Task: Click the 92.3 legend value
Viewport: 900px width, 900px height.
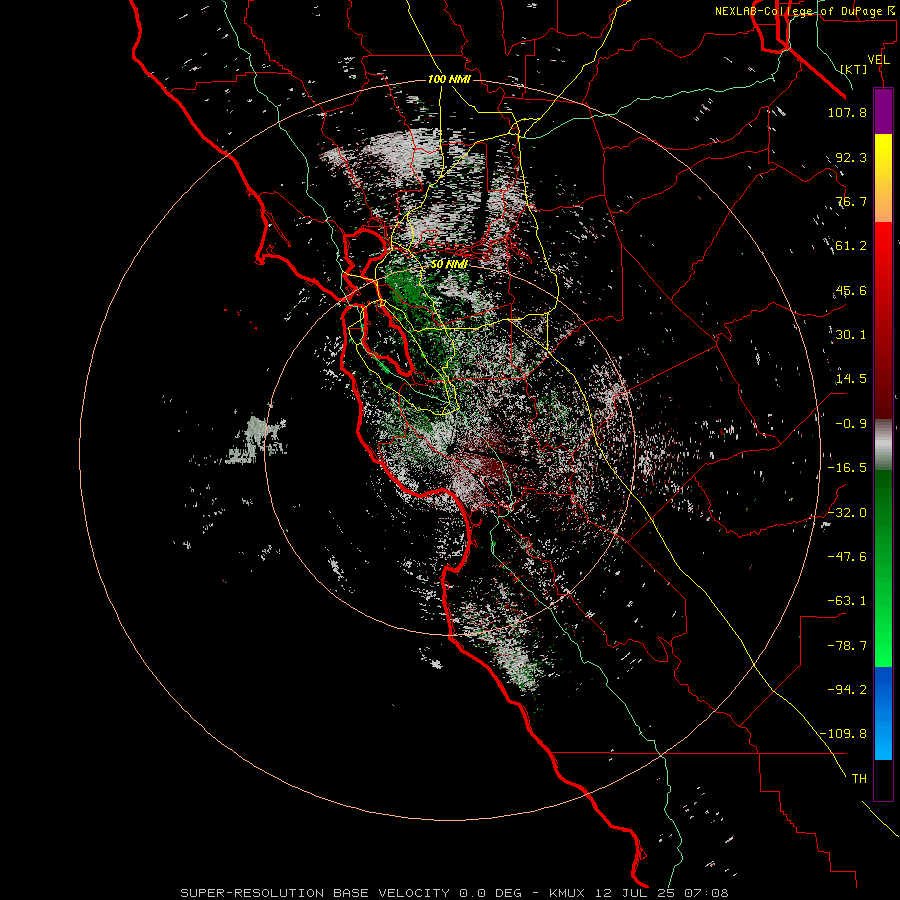Action: click(x=851, y=157)
